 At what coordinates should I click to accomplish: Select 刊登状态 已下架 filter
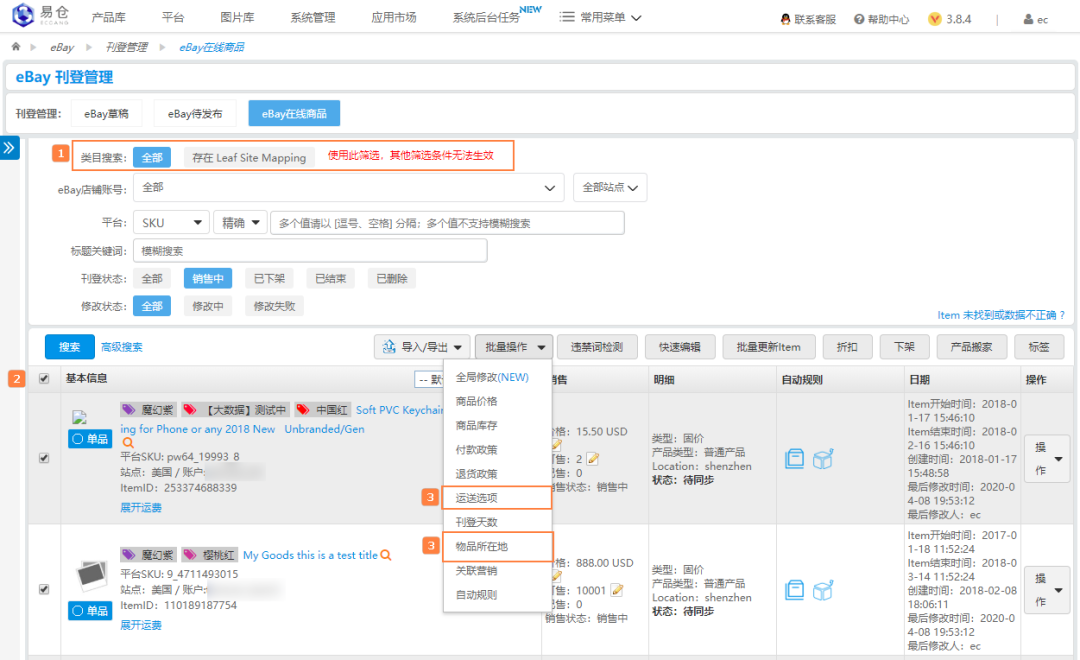pyautogui.click(x=269, y=278)
